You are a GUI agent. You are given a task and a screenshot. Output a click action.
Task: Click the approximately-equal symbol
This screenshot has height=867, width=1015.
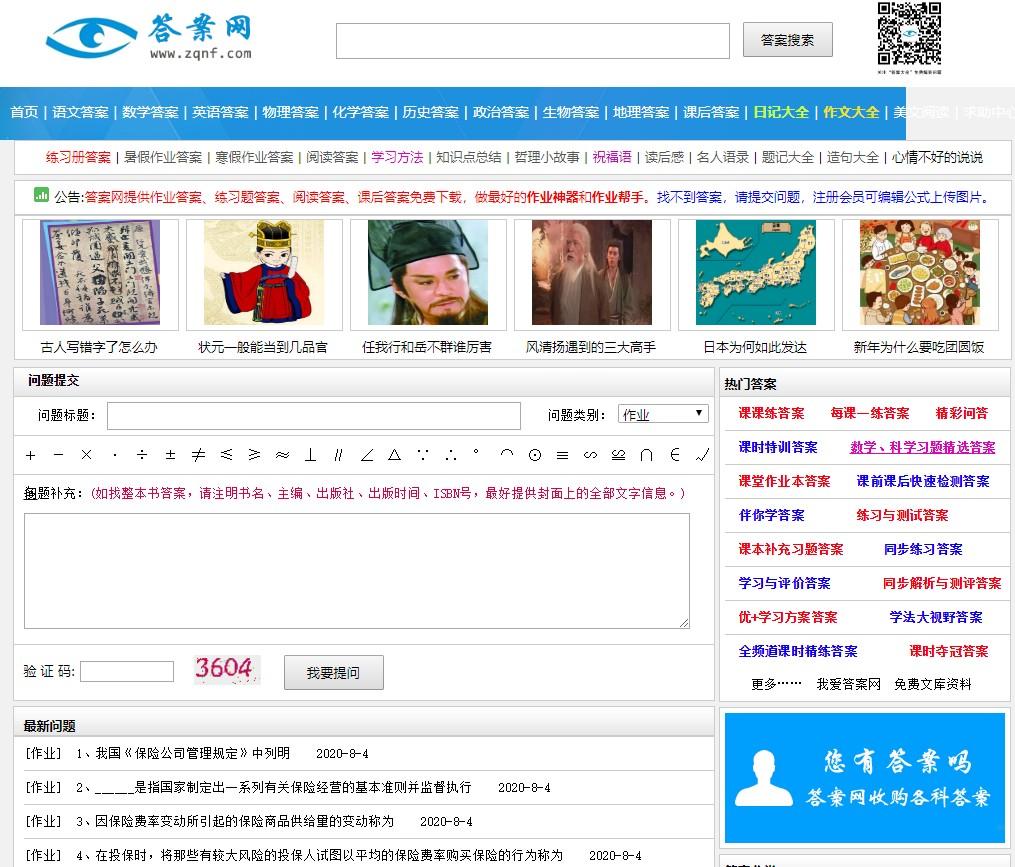pos(282,455)
